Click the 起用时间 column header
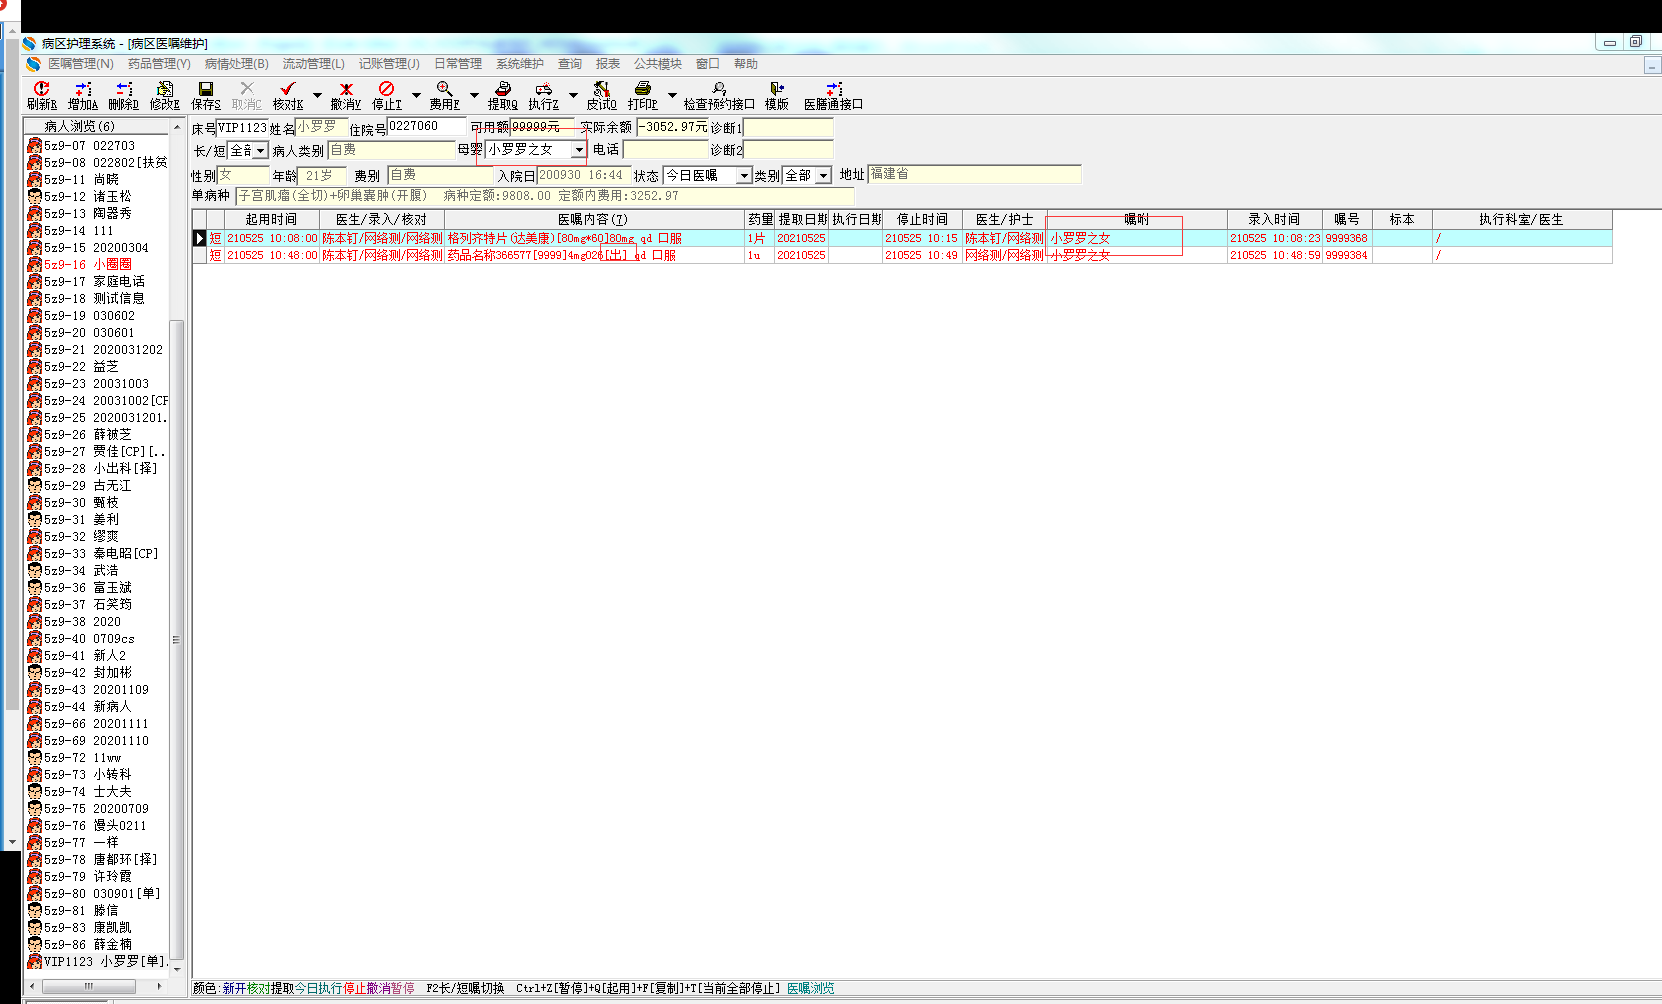This screenshot has width=1662, height=1004. [271, 219]
